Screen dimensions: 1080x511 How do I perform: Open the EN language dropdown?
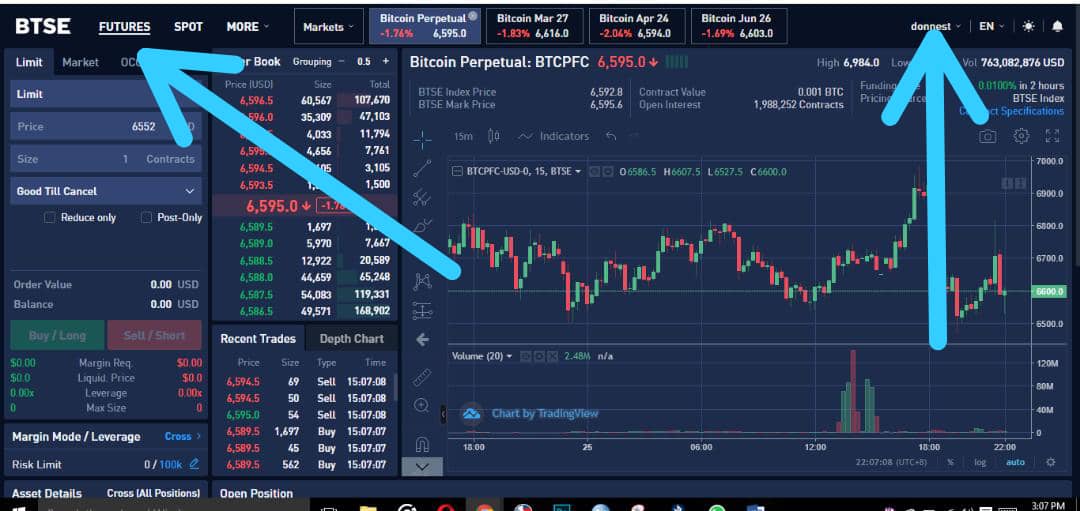[992, 26]
